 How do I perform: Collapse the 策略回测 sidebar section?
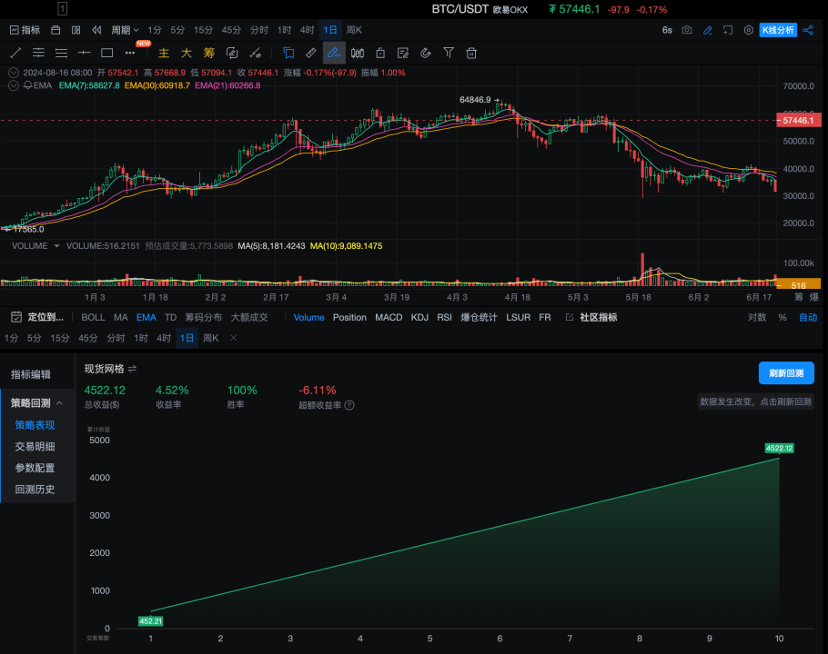coord(59,403)
